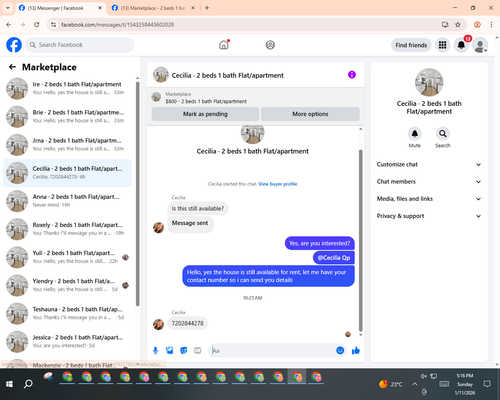Open Windows taskbar search
Image resolution: width=500 pixels, height=400 pixels.
pos(28,384)
